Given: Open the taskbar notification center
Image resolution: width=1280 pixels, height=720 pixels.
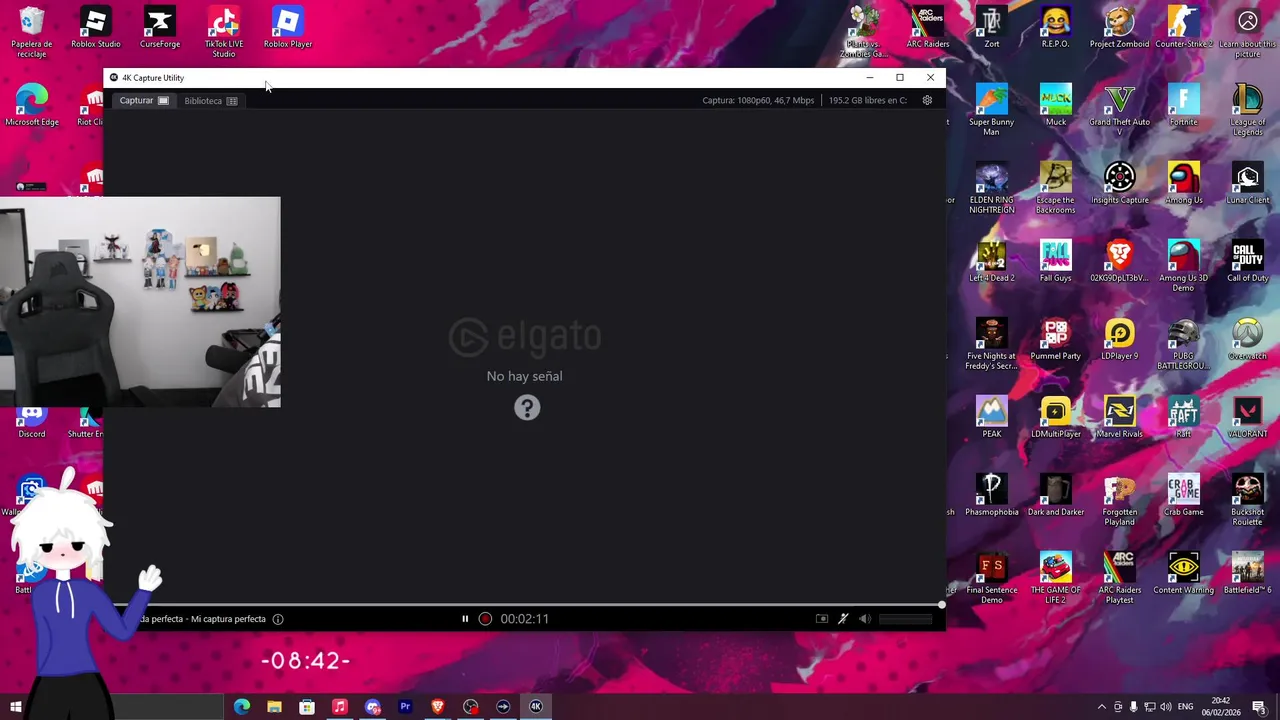Looking at the screenshot, I should coord(1259,707).
